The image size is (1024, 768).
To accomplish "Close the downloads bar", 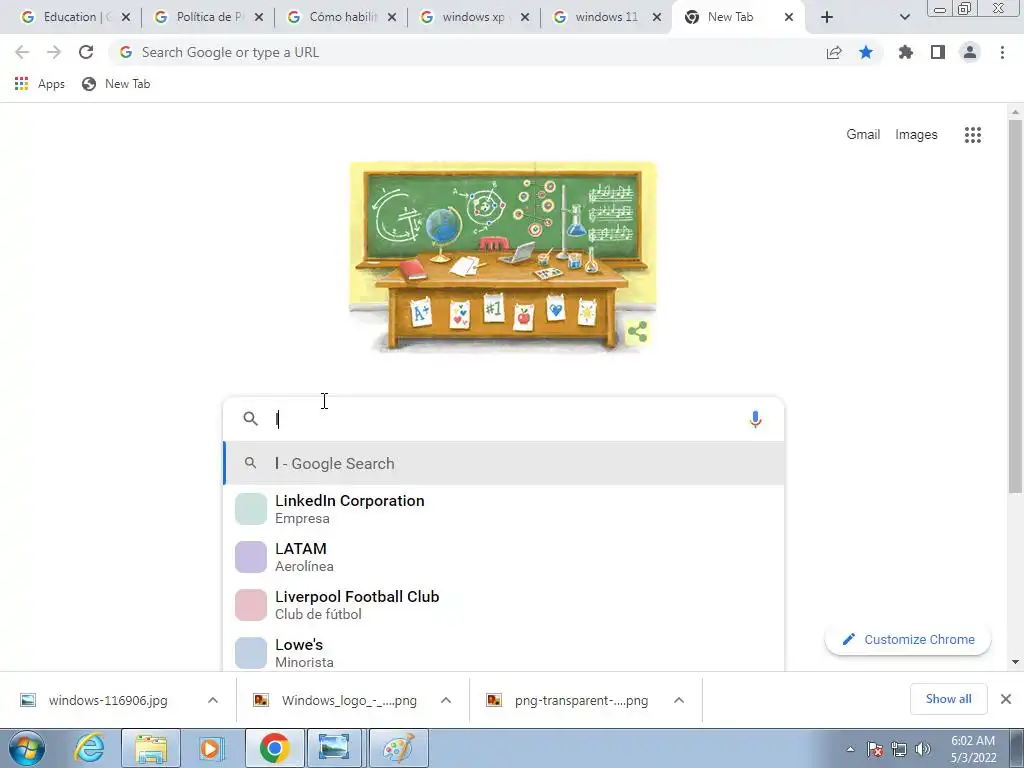I will coord(1006,699).
